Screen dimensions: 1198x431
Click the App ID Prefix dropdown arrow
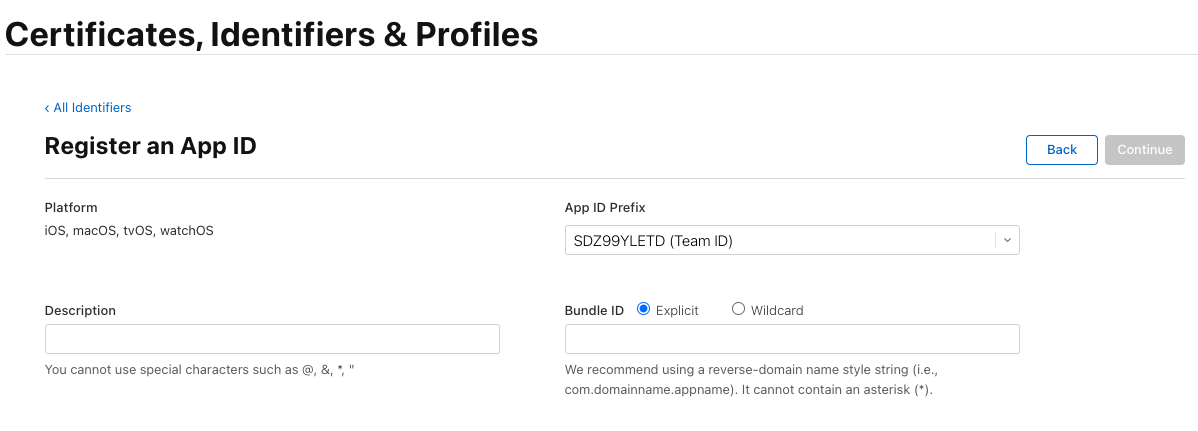(1007, 240)
